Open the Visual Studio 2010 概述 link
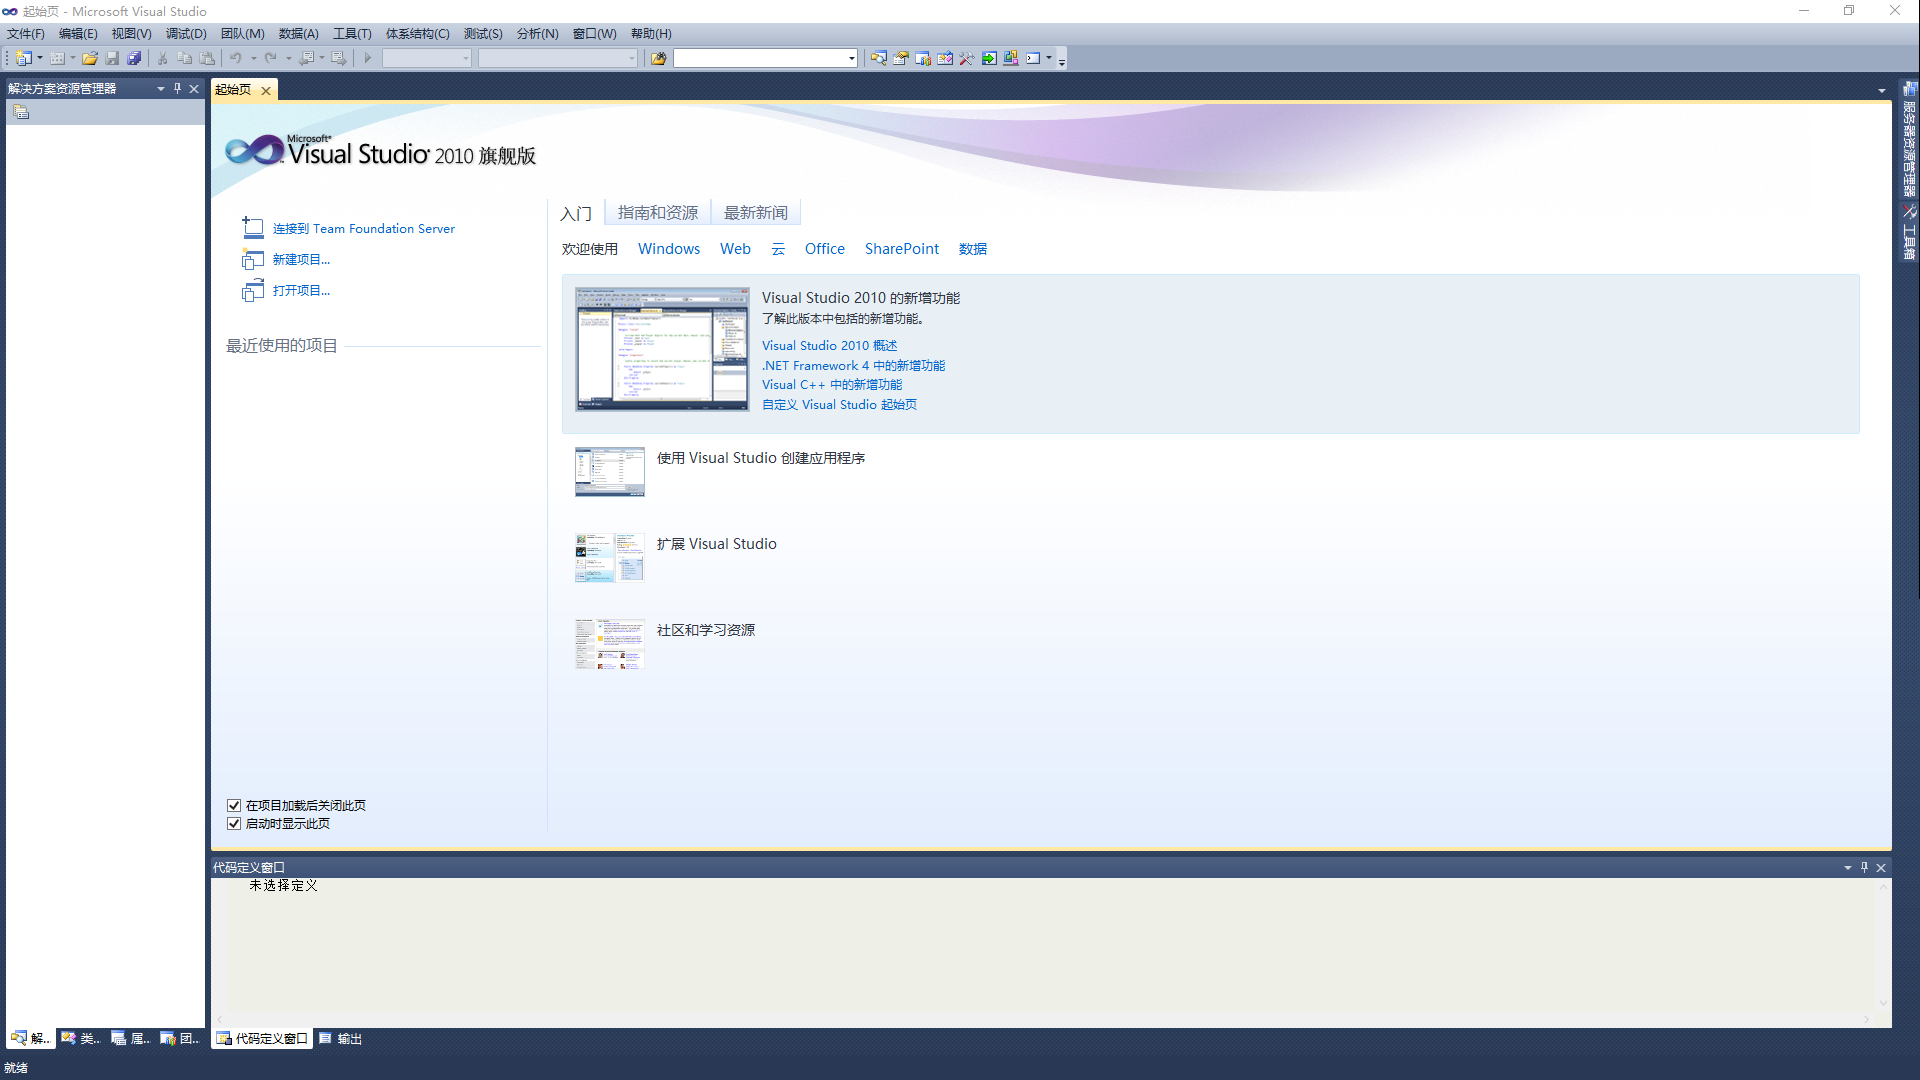Screen dimensions: 1920x1080 coord(830,345)
